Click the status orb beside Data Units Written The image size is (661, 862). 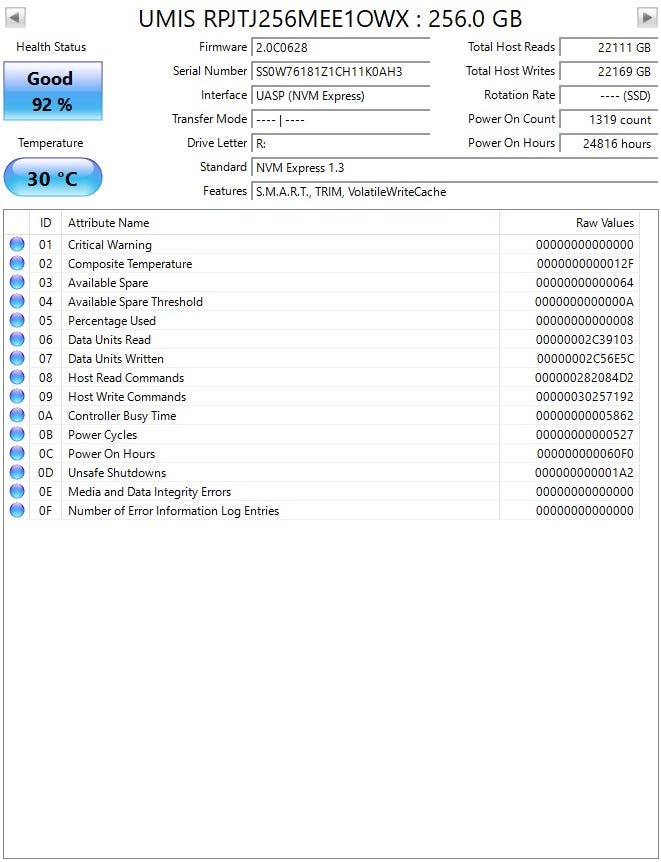tap(17, 359)
